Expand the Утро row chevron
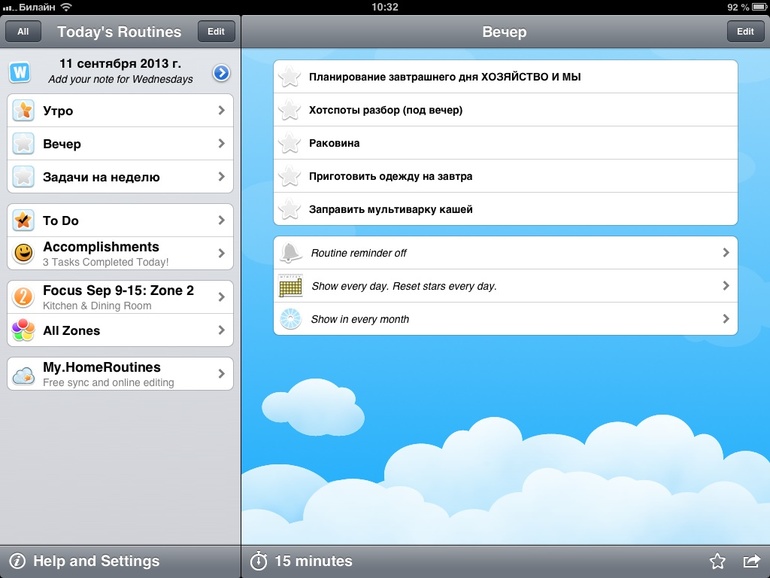Image resolution: width=770 pixels, height=578 pixels. (x=221, y=110)
